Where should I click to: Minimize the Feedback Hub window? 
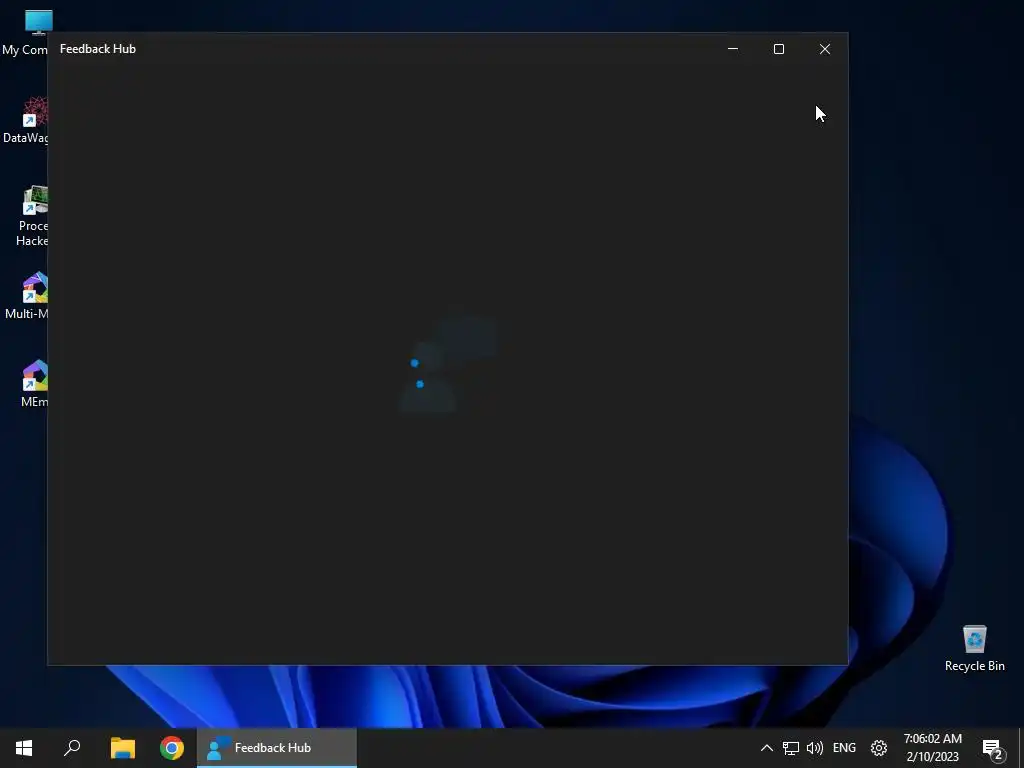coord(733,49)
